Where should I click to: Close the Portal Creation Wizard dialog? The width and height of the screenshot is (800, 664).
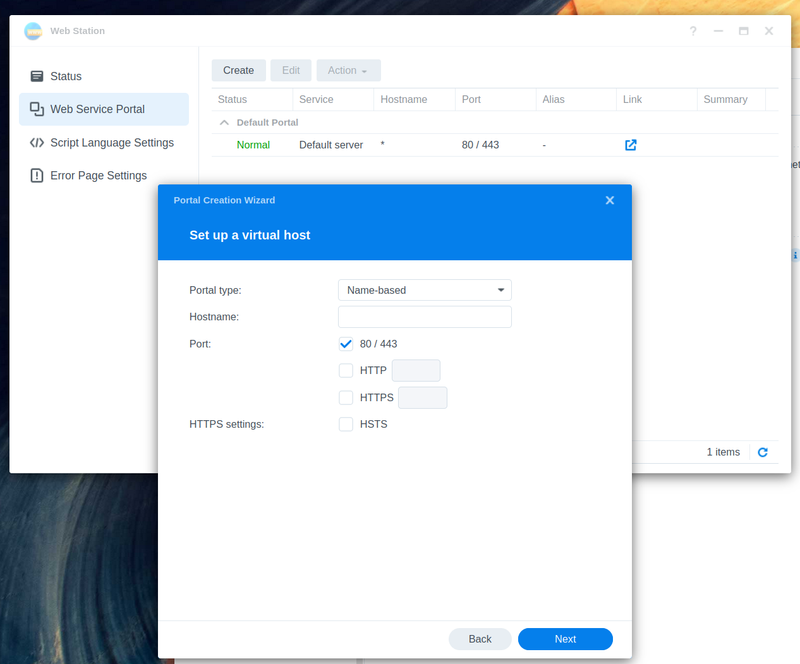point(610,200)
